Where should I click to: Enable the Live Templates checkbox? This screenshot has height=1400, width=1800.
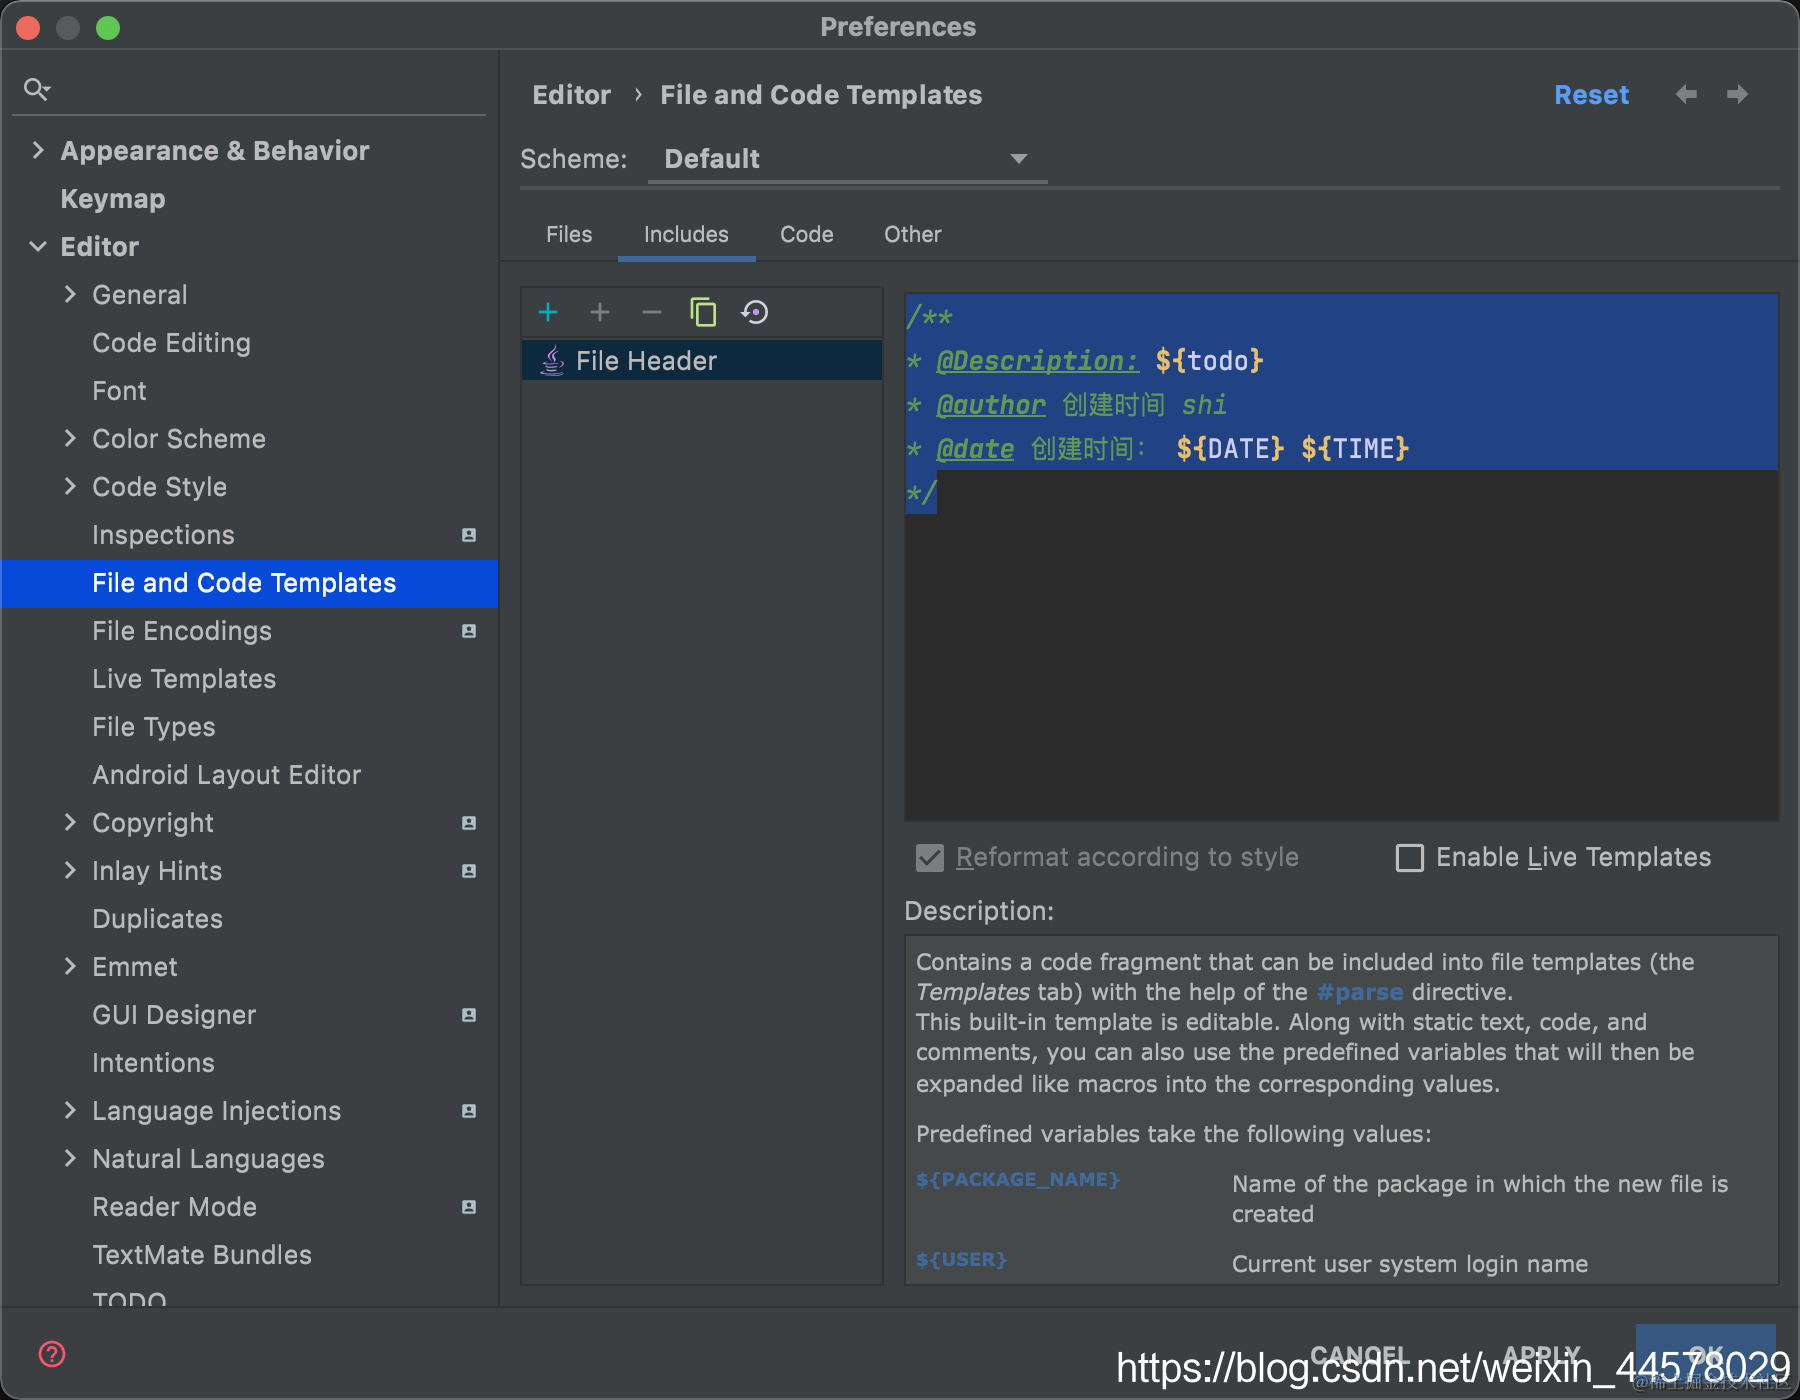tap(1410, 858)
